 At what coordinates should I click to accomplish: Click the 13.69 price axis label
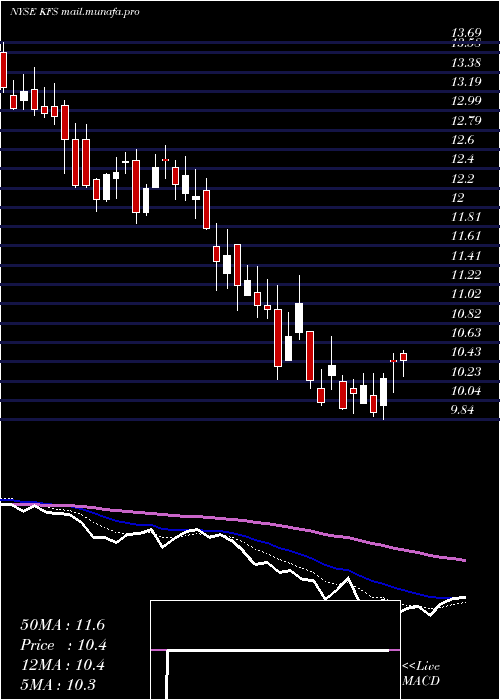pyautogui.click(x=466, y=33)
